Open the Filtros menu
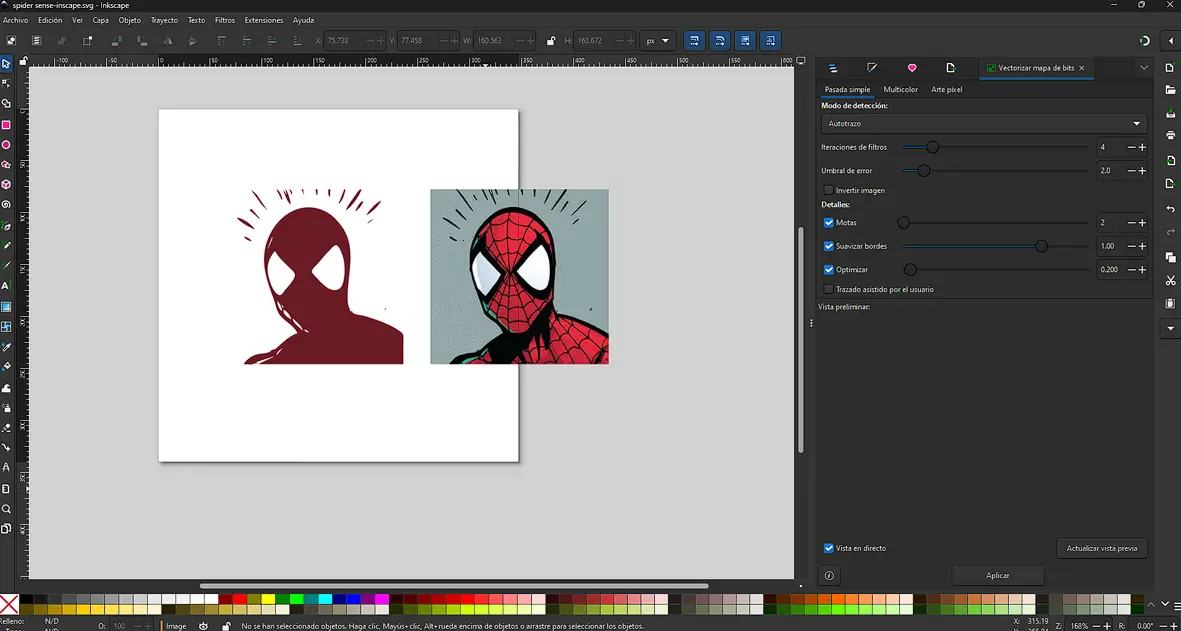This screenshot has height=631, width=1181. (224, 19)
